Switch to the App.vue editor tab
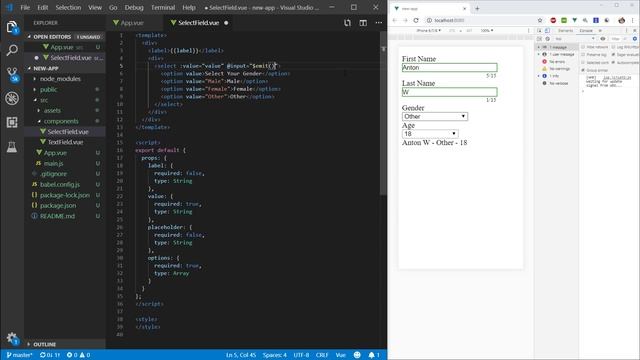 coord(132,23)
